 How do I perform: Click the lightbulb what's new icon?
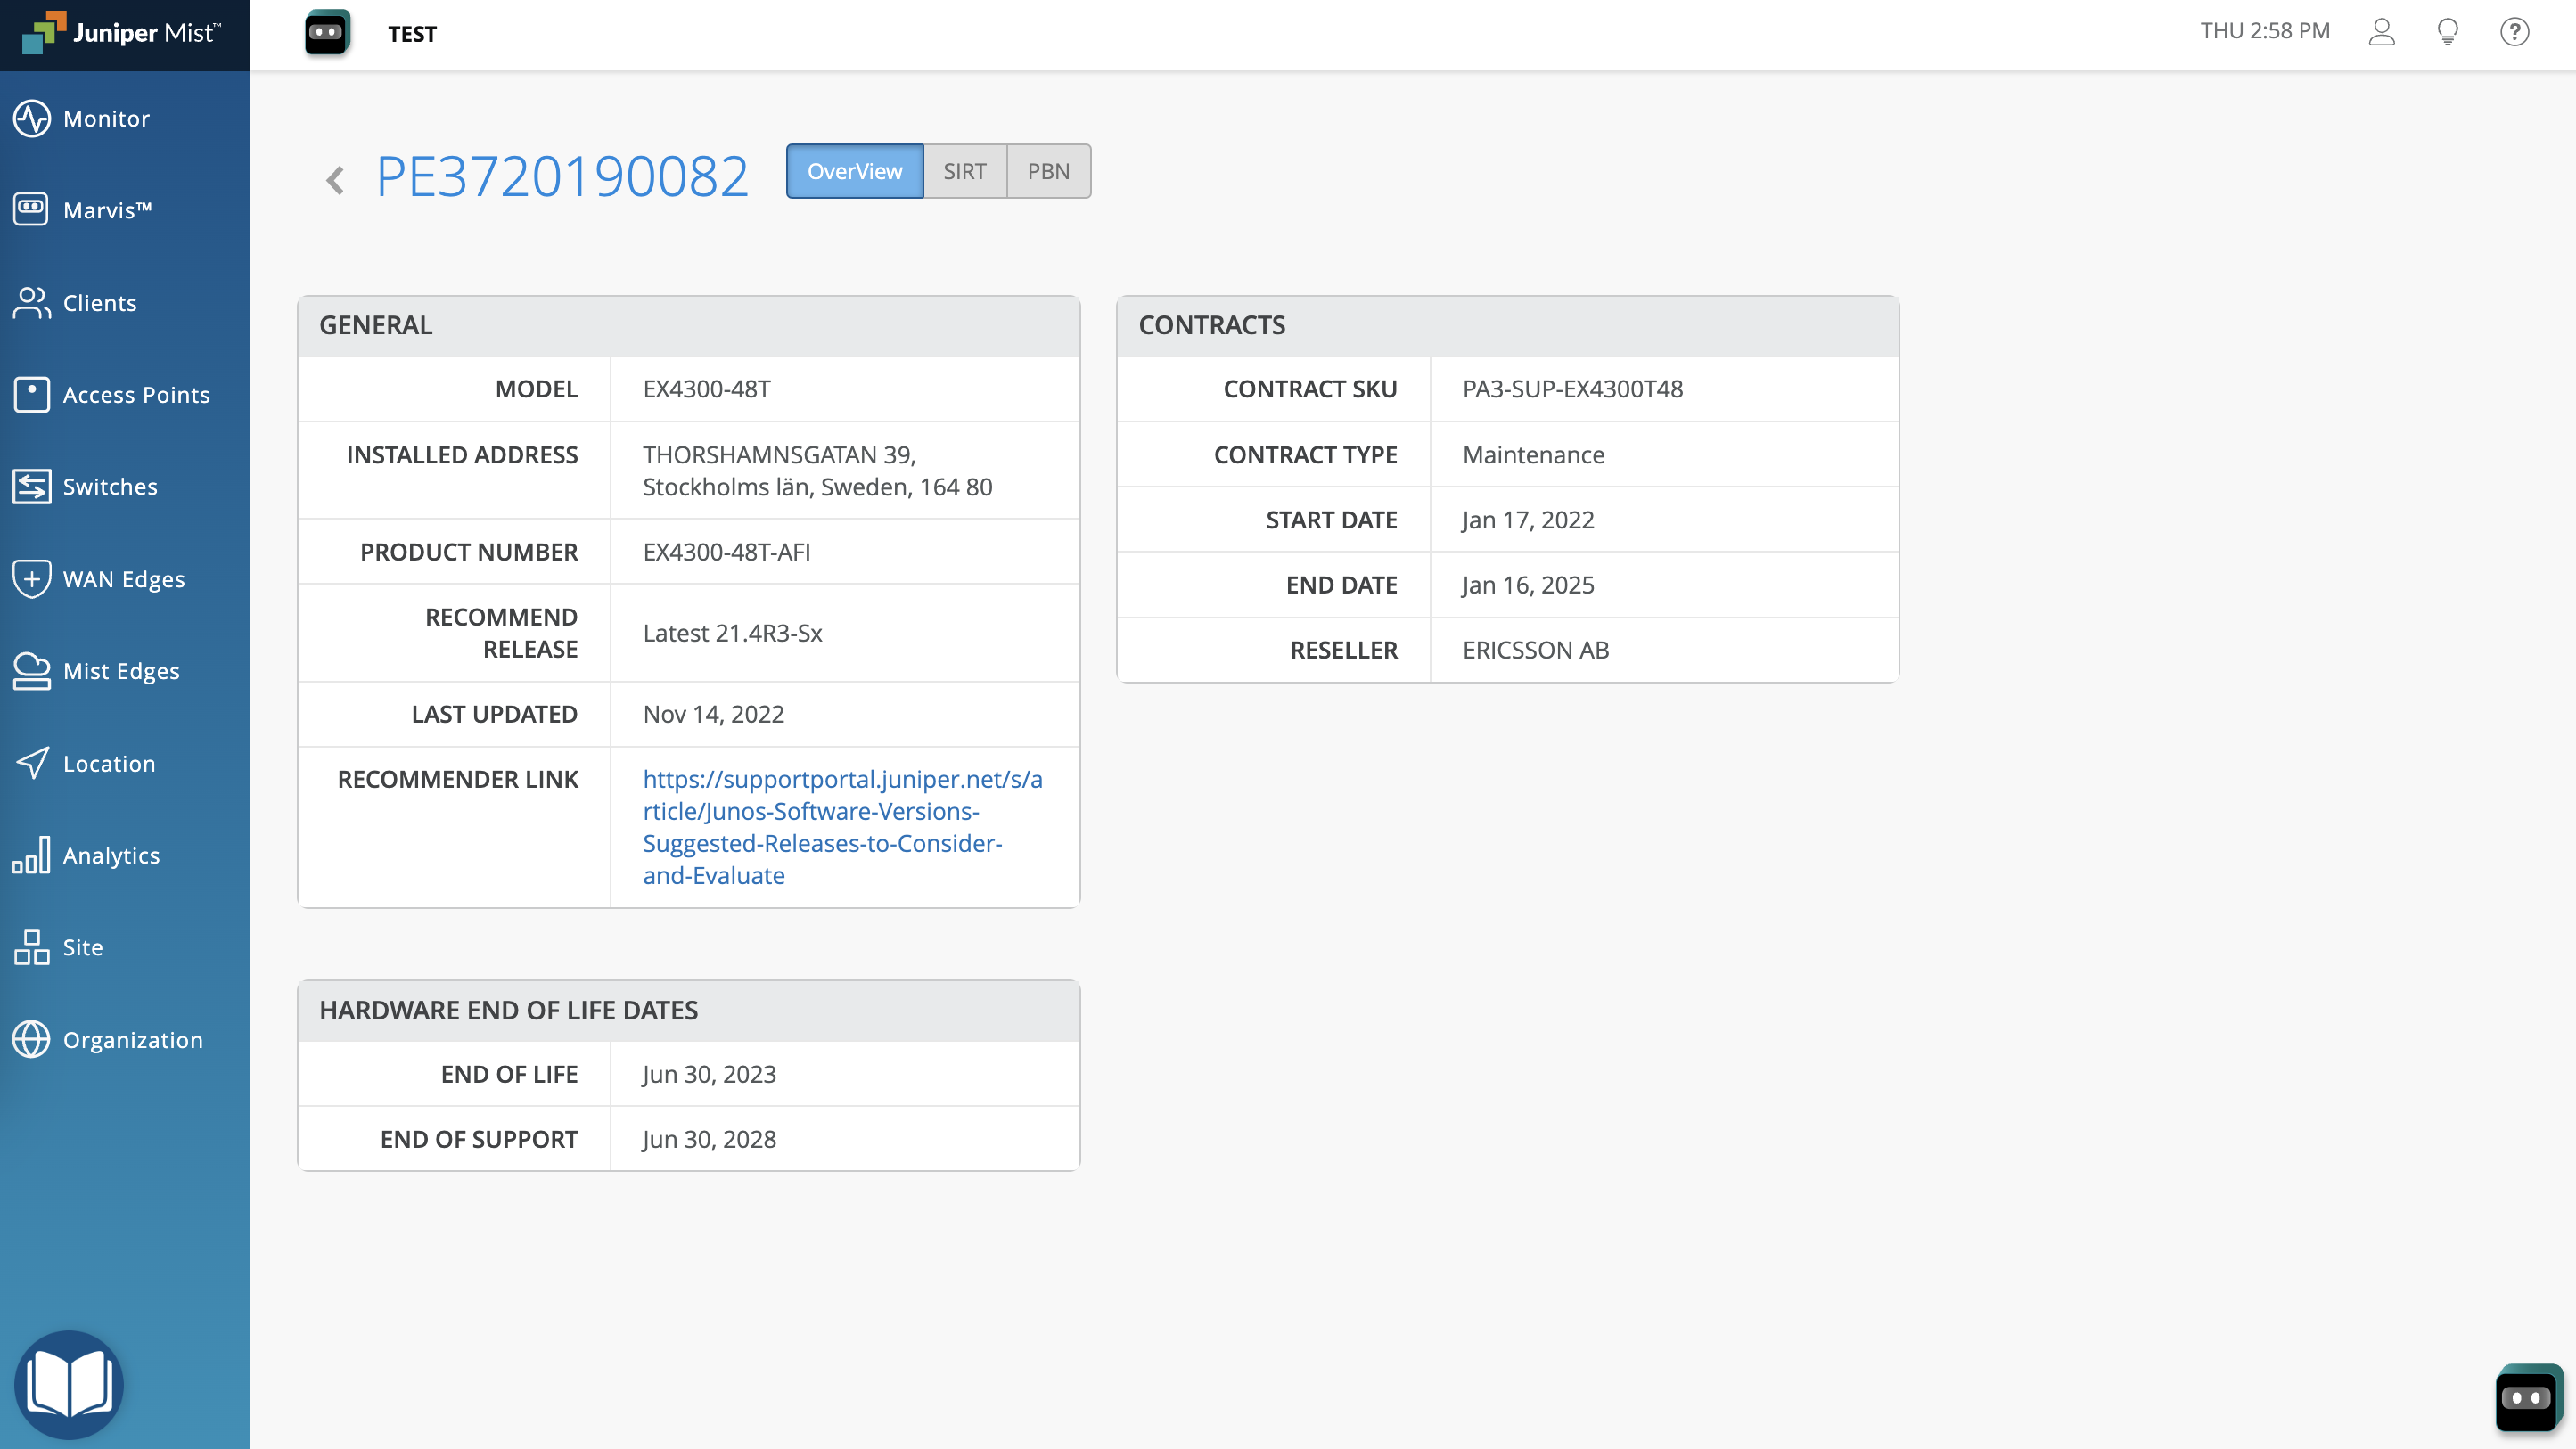[2447, 32]
